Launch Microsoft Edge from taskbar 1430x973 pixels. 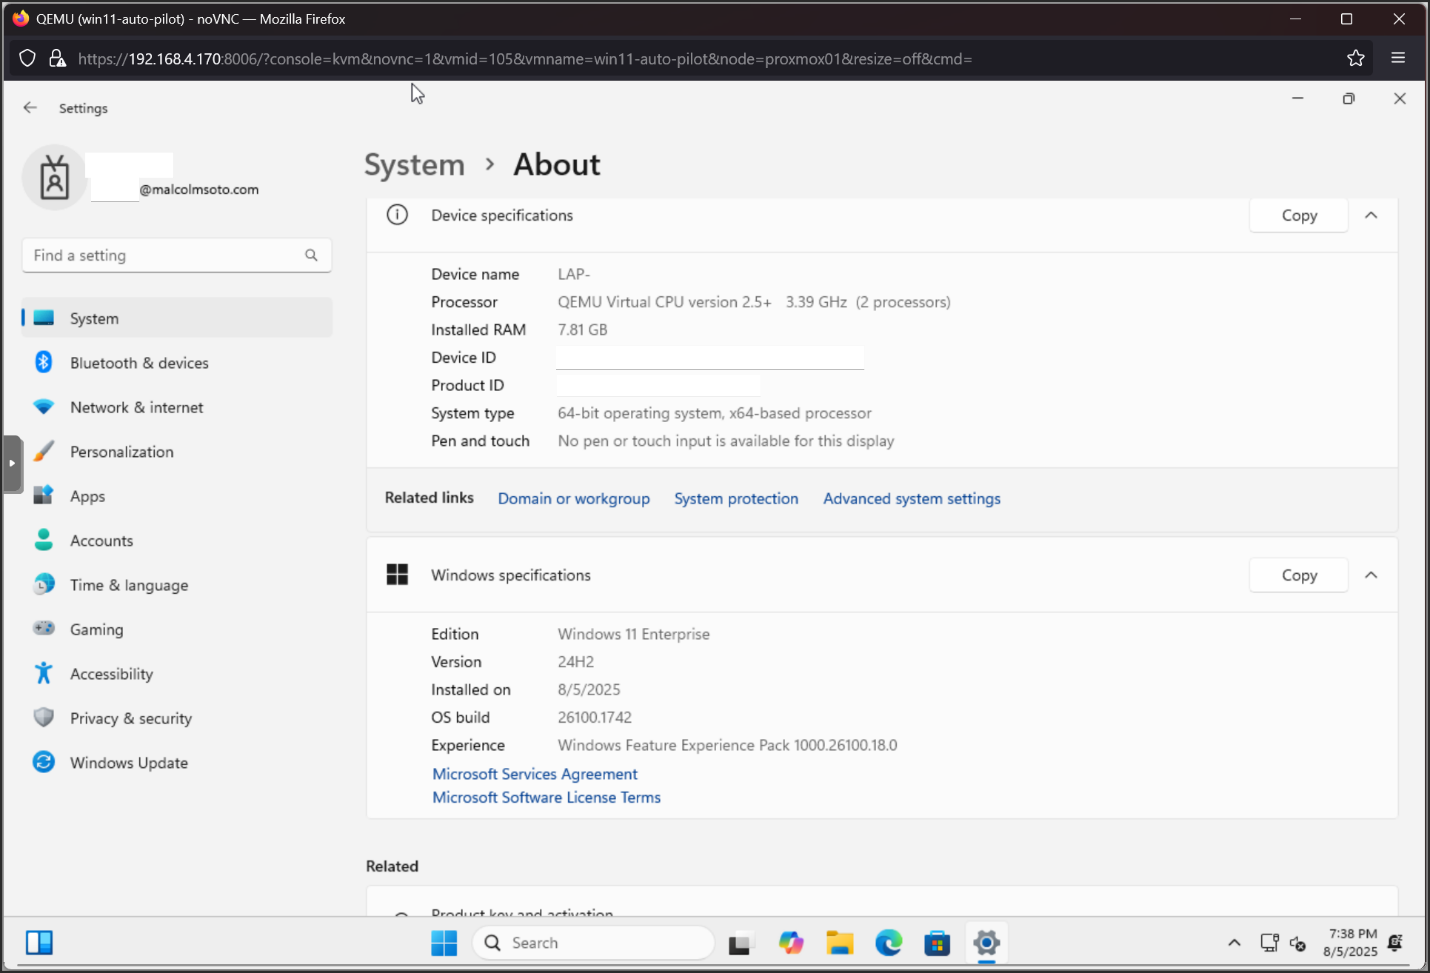pyautogui.click(x=888, y=943)
